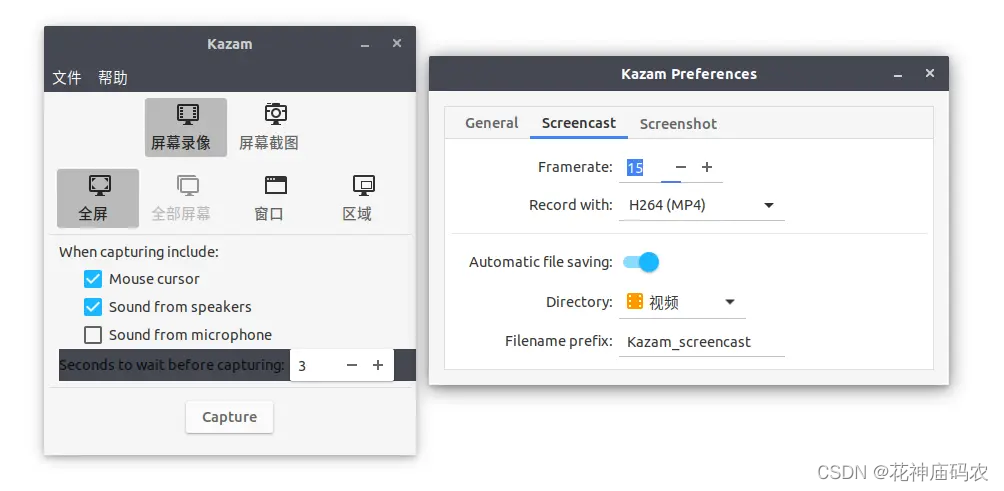Open the 文件 menu in Kazam
1004x491 pixels.
(x=67, y=78)
